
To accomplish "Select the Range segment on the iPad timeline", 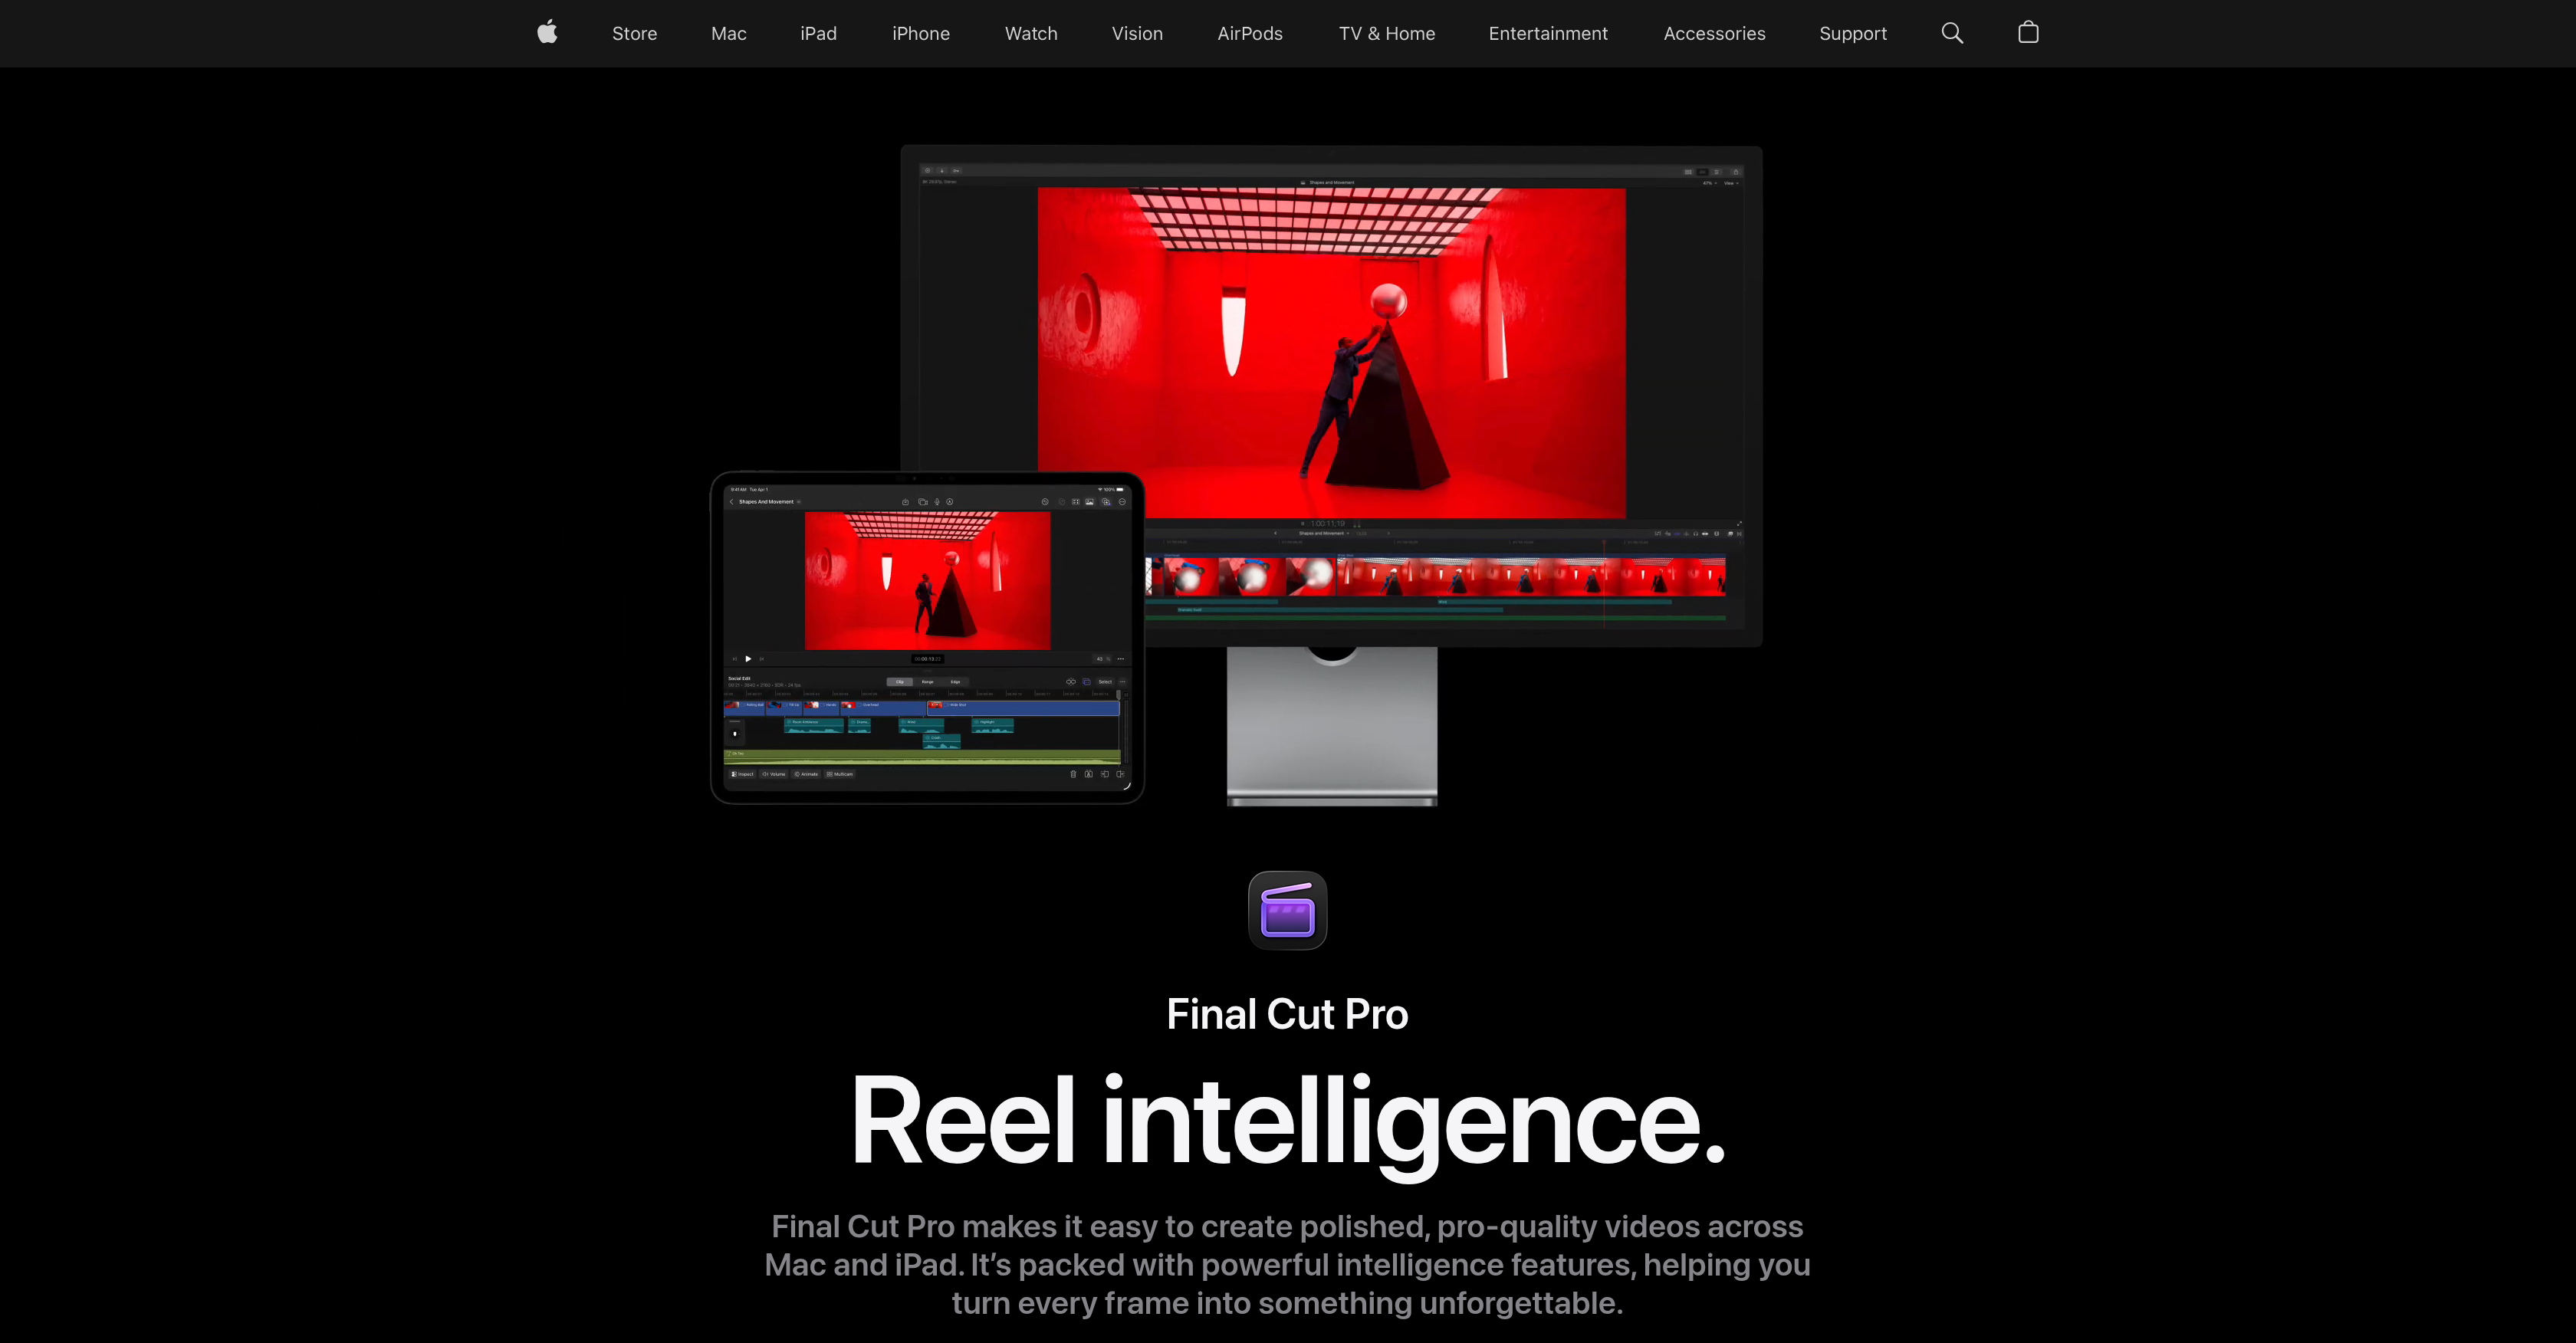I will [928, 682].
